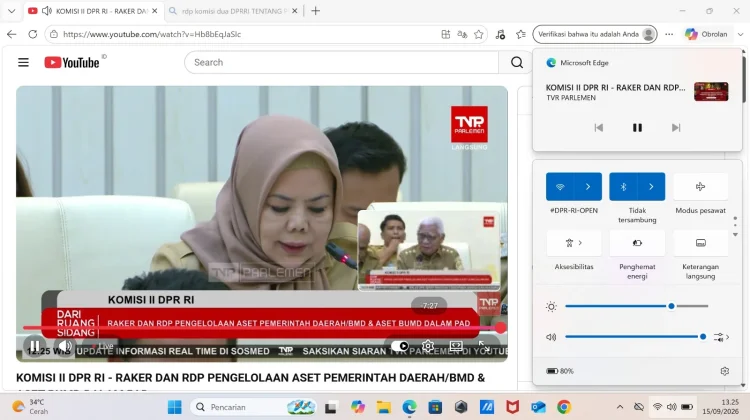
Task: Click the YouTube search magnifier button
Action: 517,63
